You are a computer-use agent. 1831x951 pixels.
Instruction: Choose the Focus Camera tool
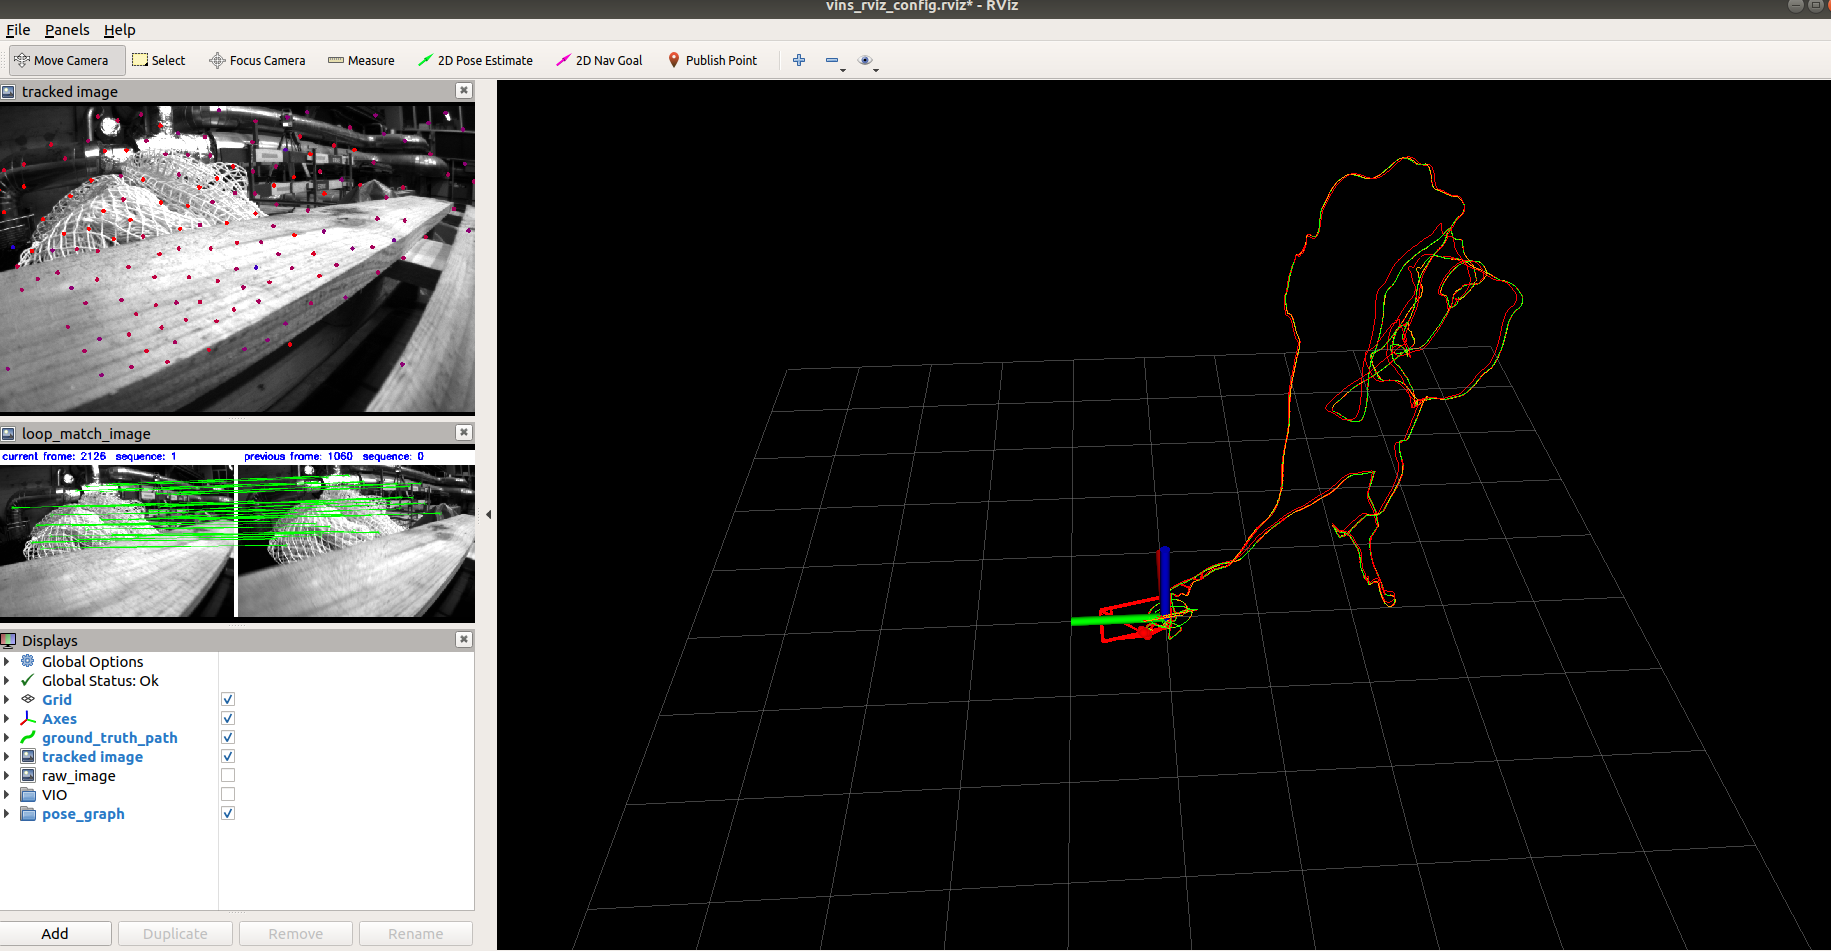click(257, 60)
